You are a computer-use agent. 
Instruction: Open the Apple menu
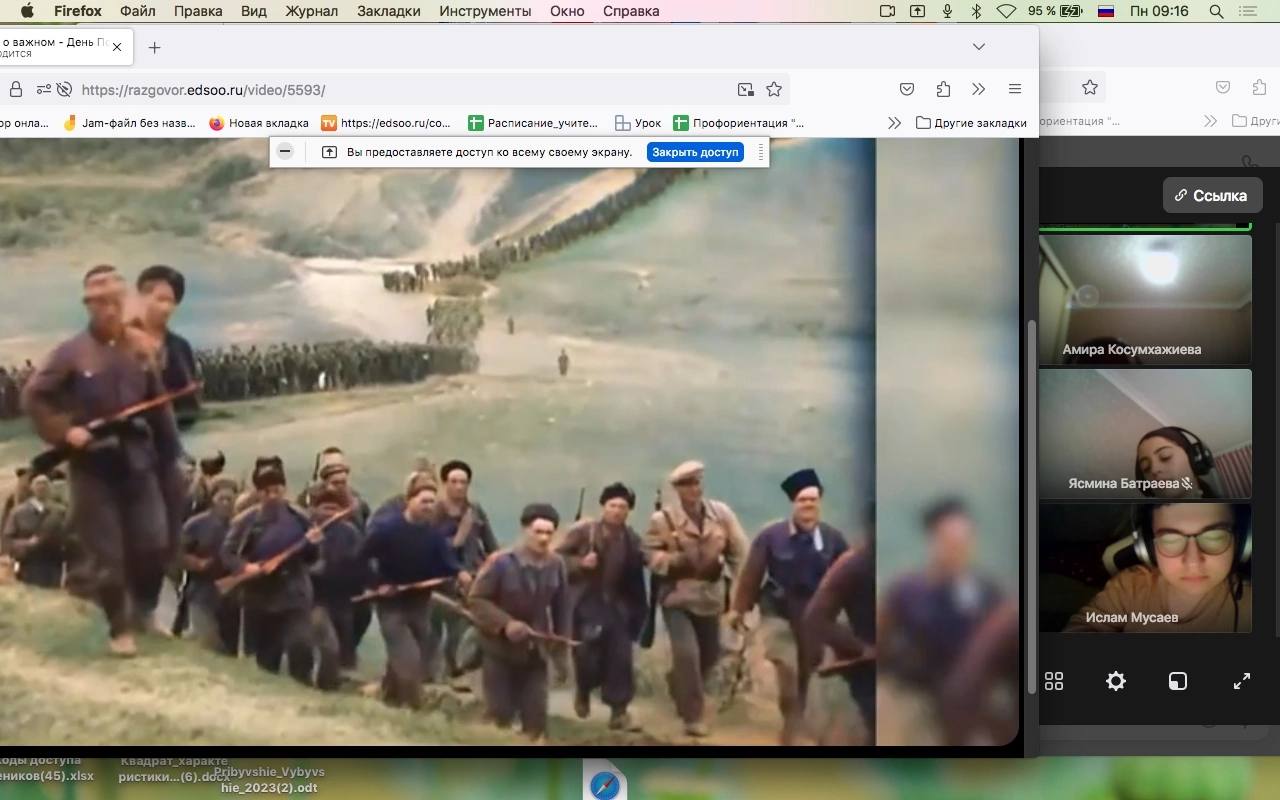[27, 11]
